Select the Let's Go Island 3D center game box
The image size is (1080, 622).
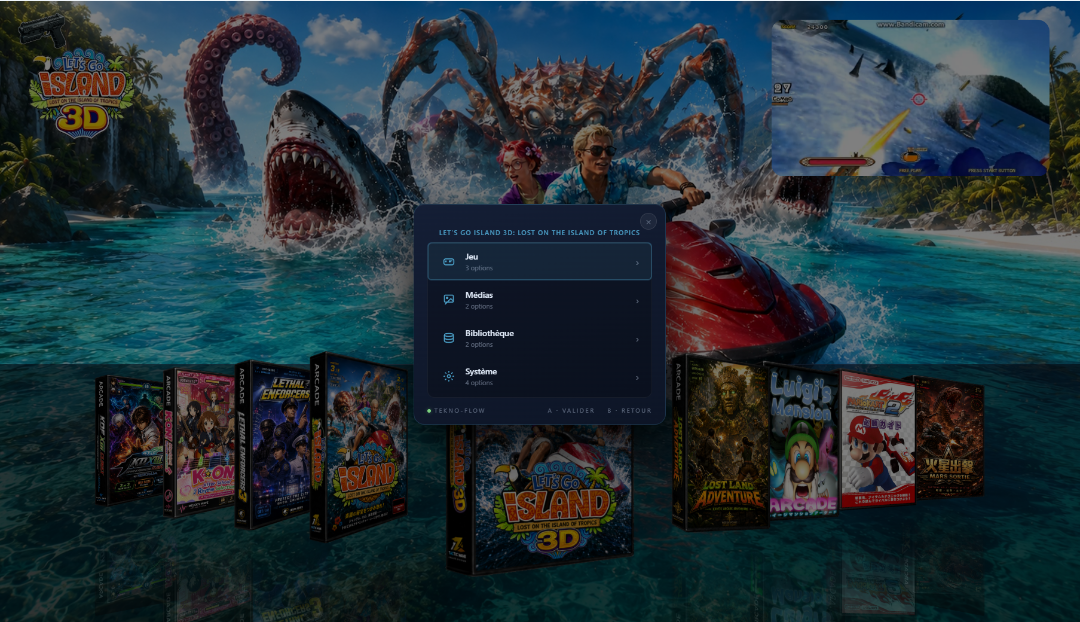click(539, 499)
